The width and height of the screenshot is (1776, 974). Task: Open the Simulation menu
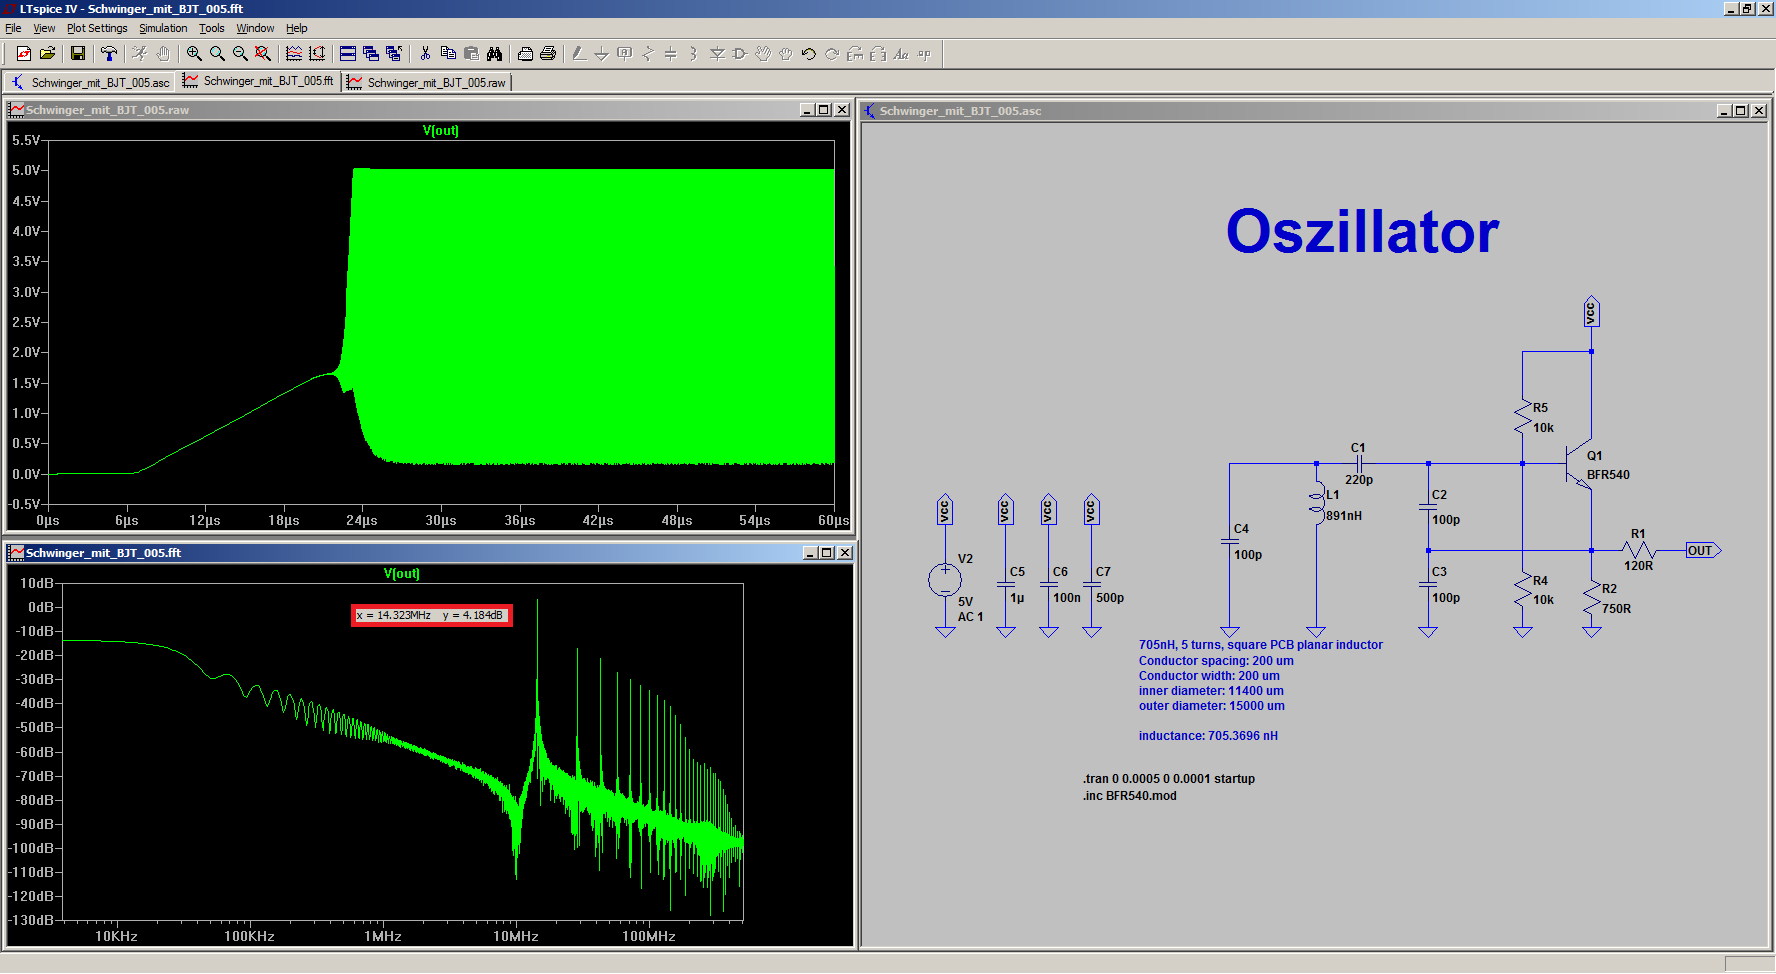163,28
